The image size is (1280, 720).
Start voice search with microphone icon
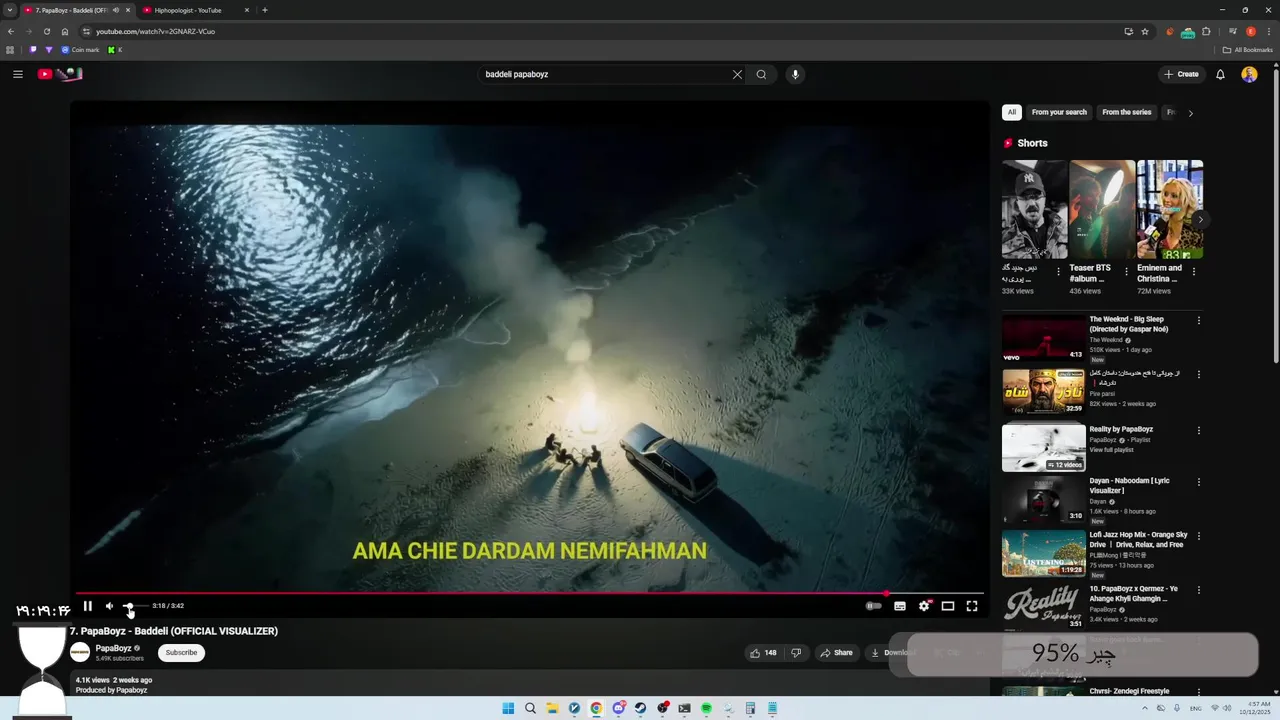point(795,74)
